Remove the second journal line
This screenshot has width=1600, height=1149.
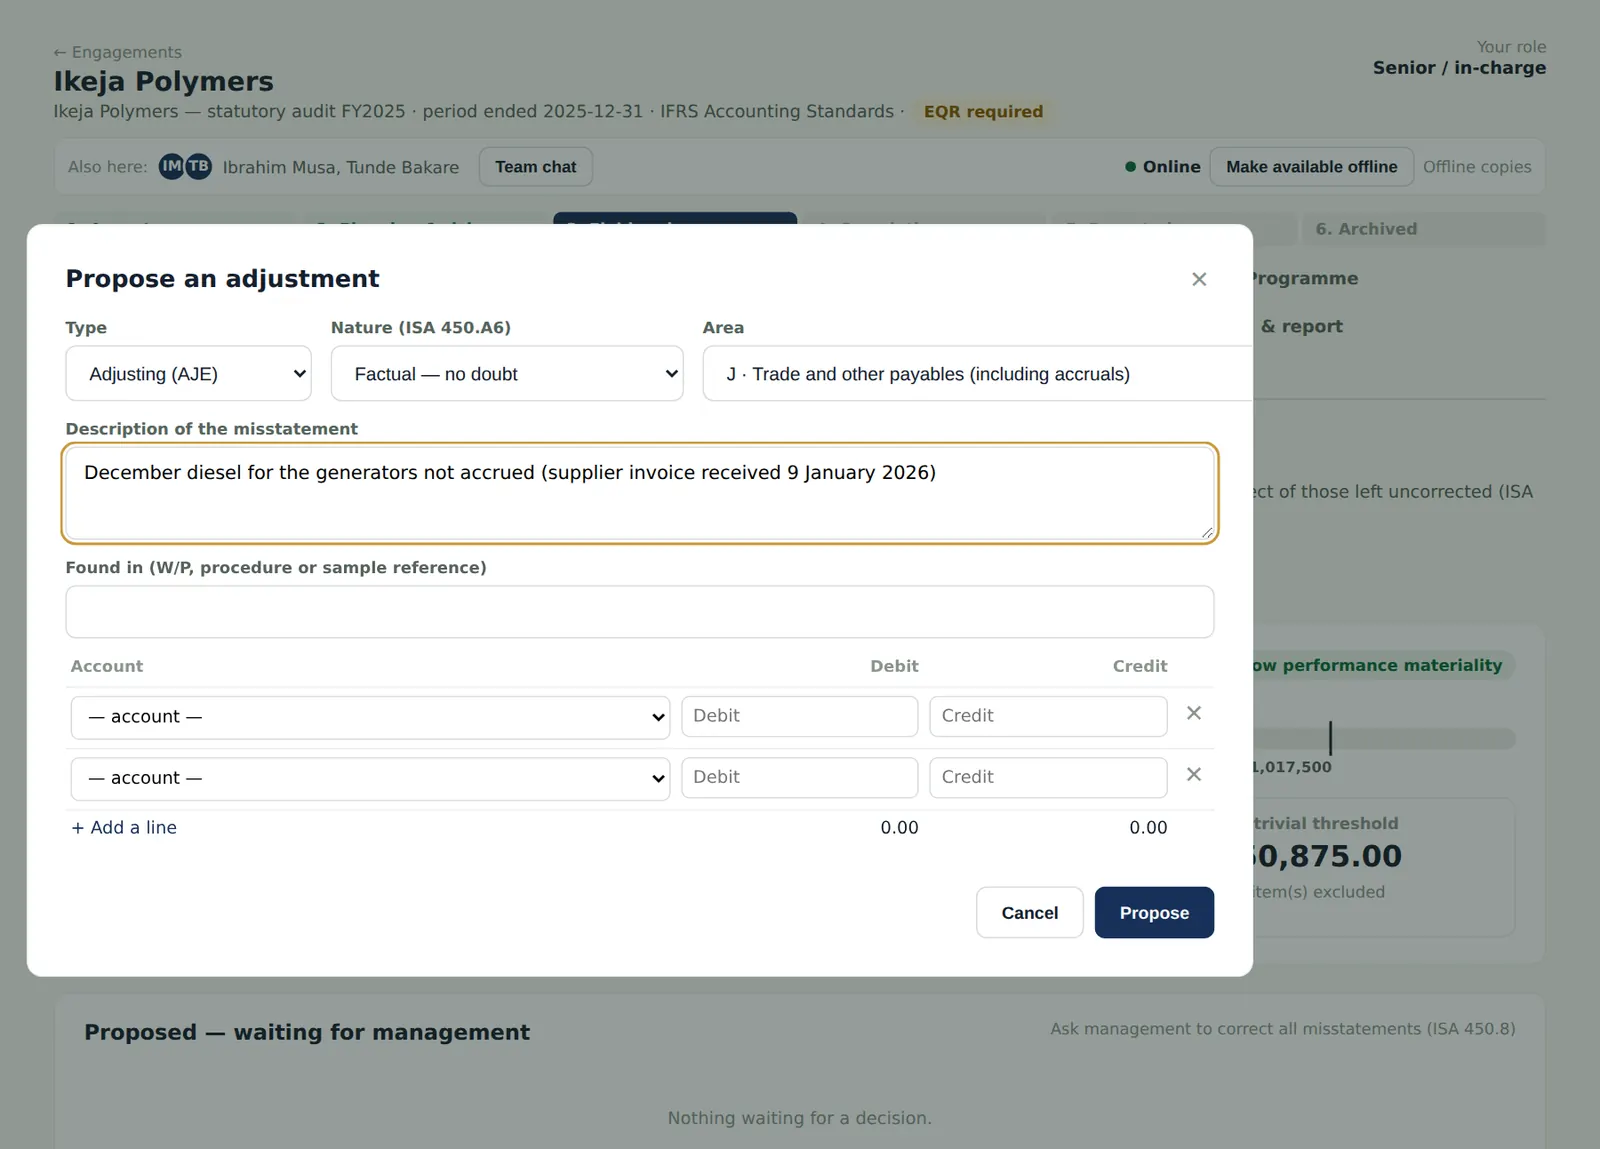(x=1193, y=775)
